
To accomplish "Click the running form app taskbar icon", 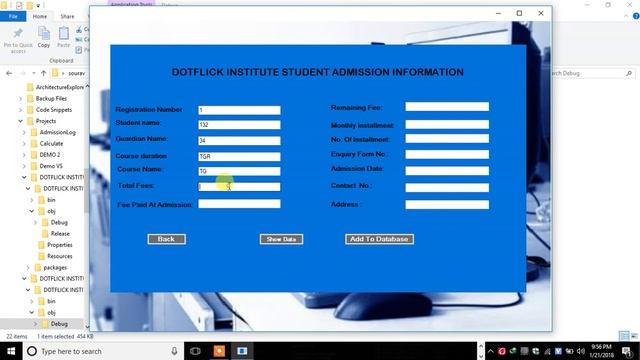I will click(x=242, y=351).
